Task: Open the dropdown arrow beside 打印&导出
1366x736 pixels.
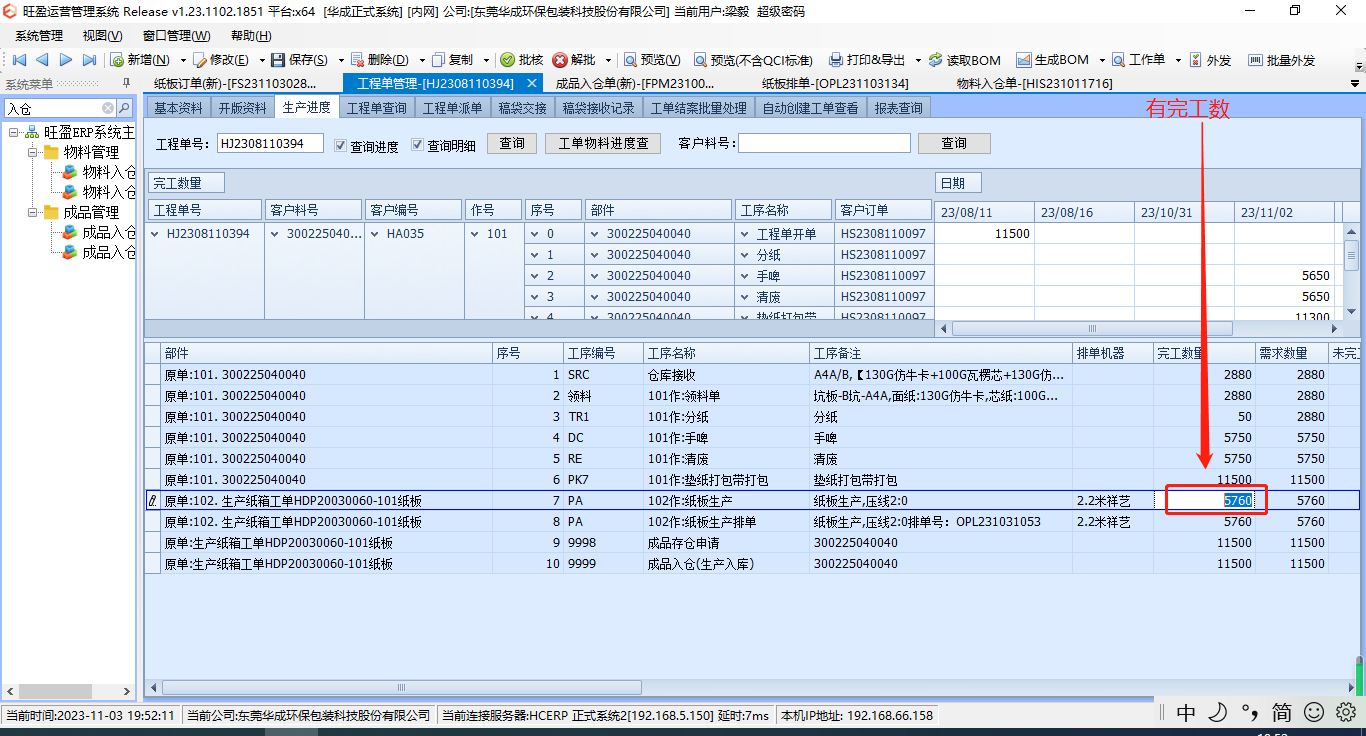Action: 916,60
